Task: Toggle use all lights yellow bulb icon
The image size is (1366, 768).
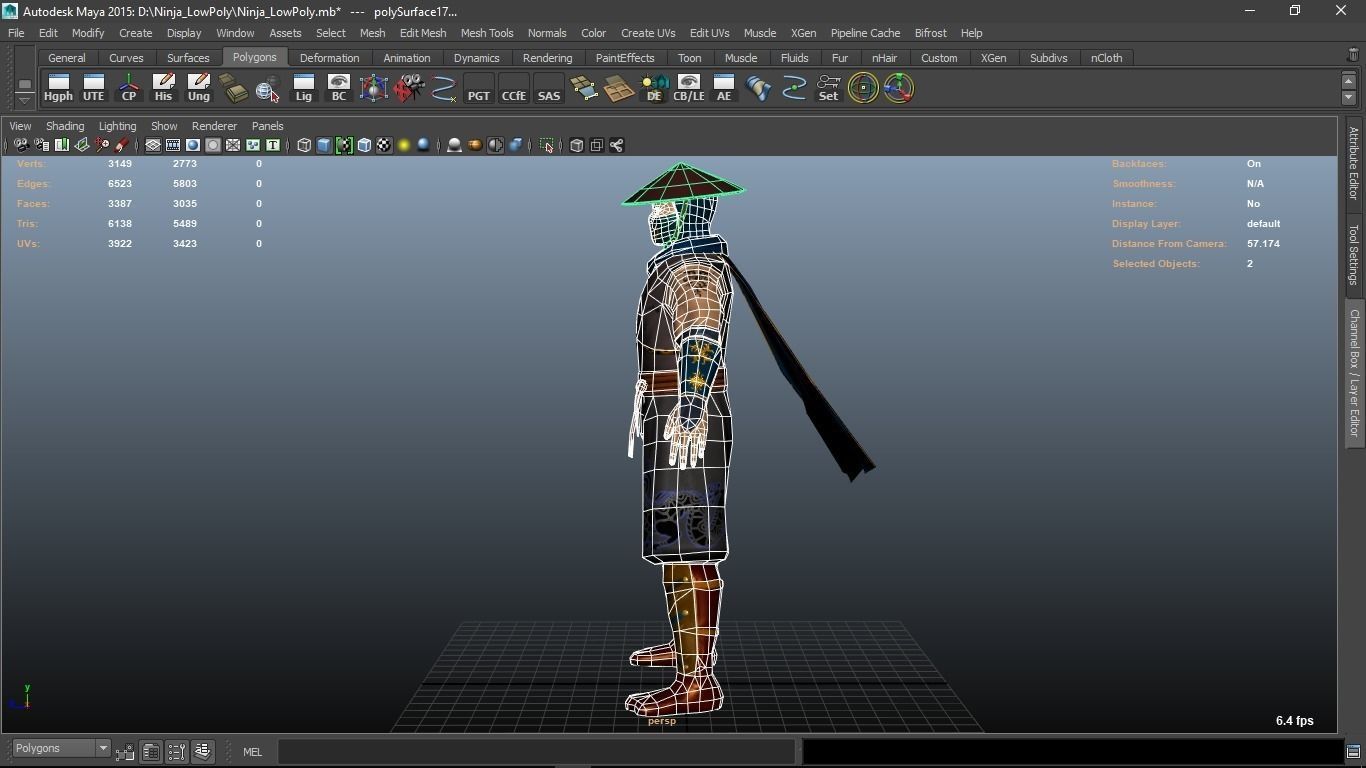Action: click(x=404, y=145)
